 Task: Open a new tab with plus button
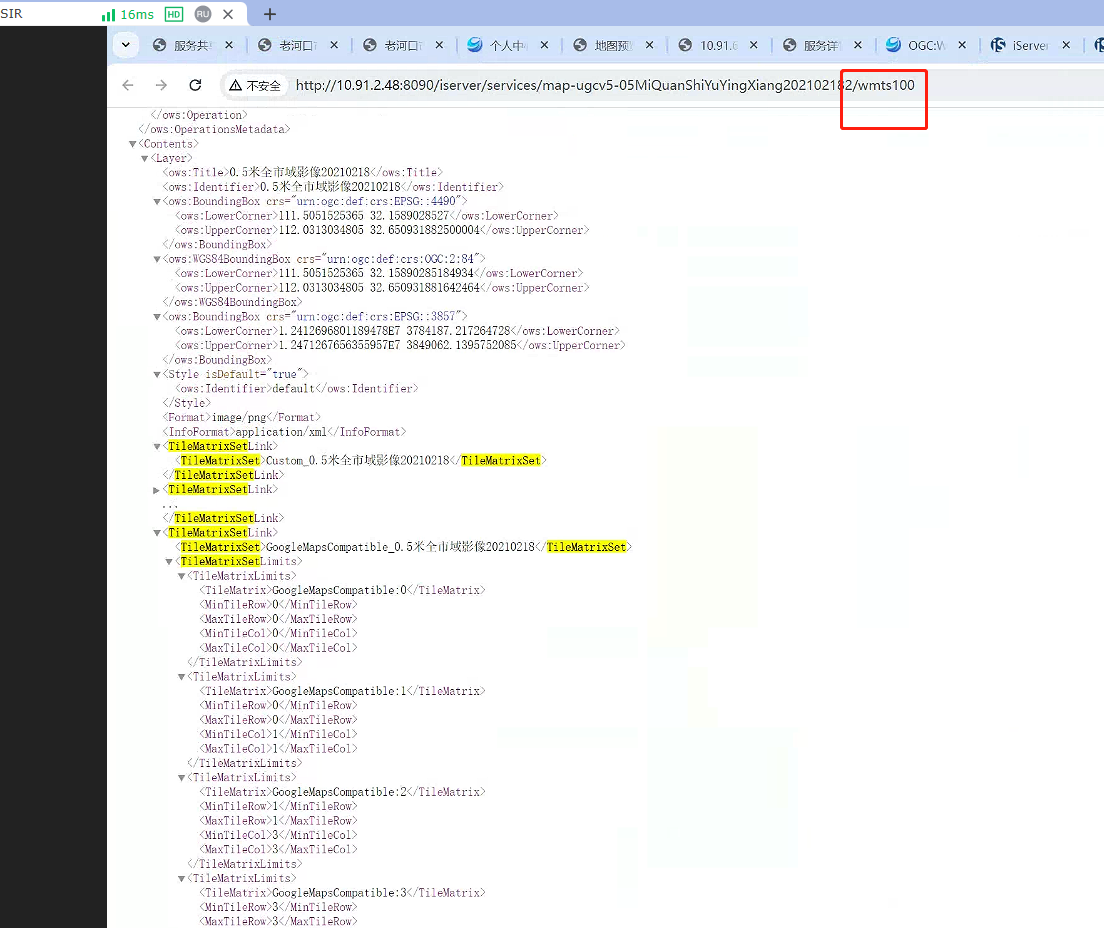270,14
